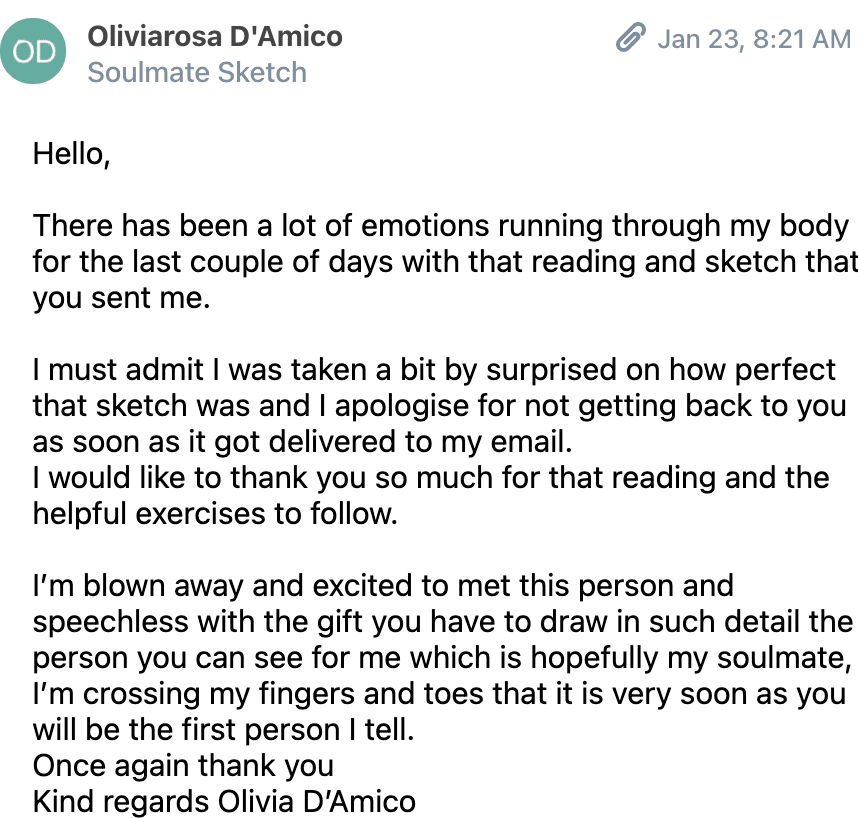Screen dimensions: 858x818
Task: Open the paperclip attachment icon
Action: tap(630, 38)
